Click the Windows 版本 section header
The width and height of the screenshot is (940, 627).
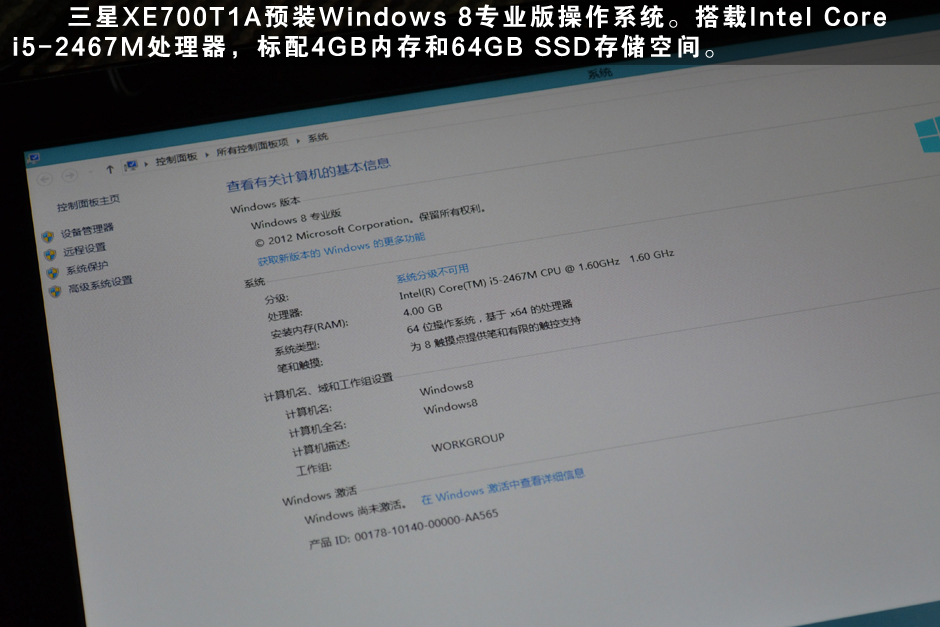pyautogui.click(x=265, y=204)
